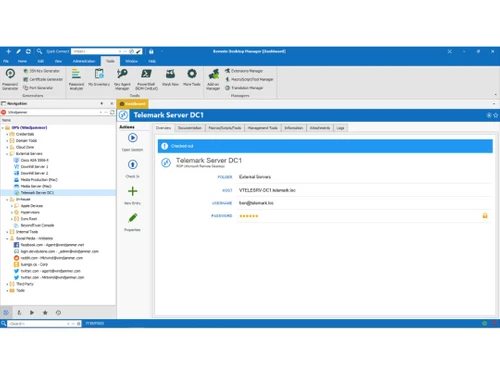Switch to the View ribbon tab
The height and width of the screenshot is (375, 500).
pyautogui.click(x=58, y=61)
